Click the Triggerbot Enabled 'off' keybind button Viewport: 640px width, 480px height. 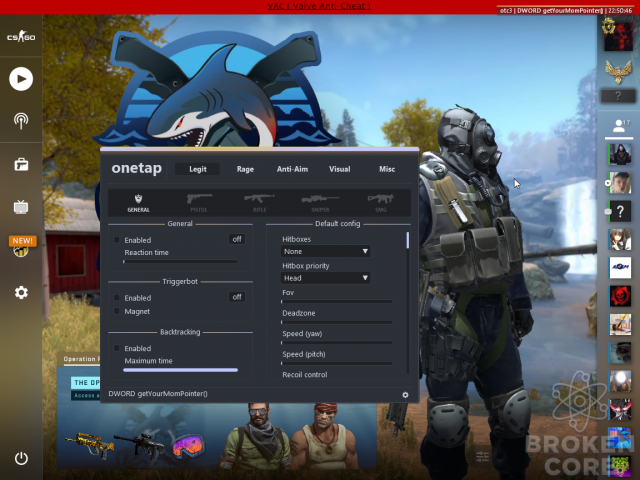[237, 297]
